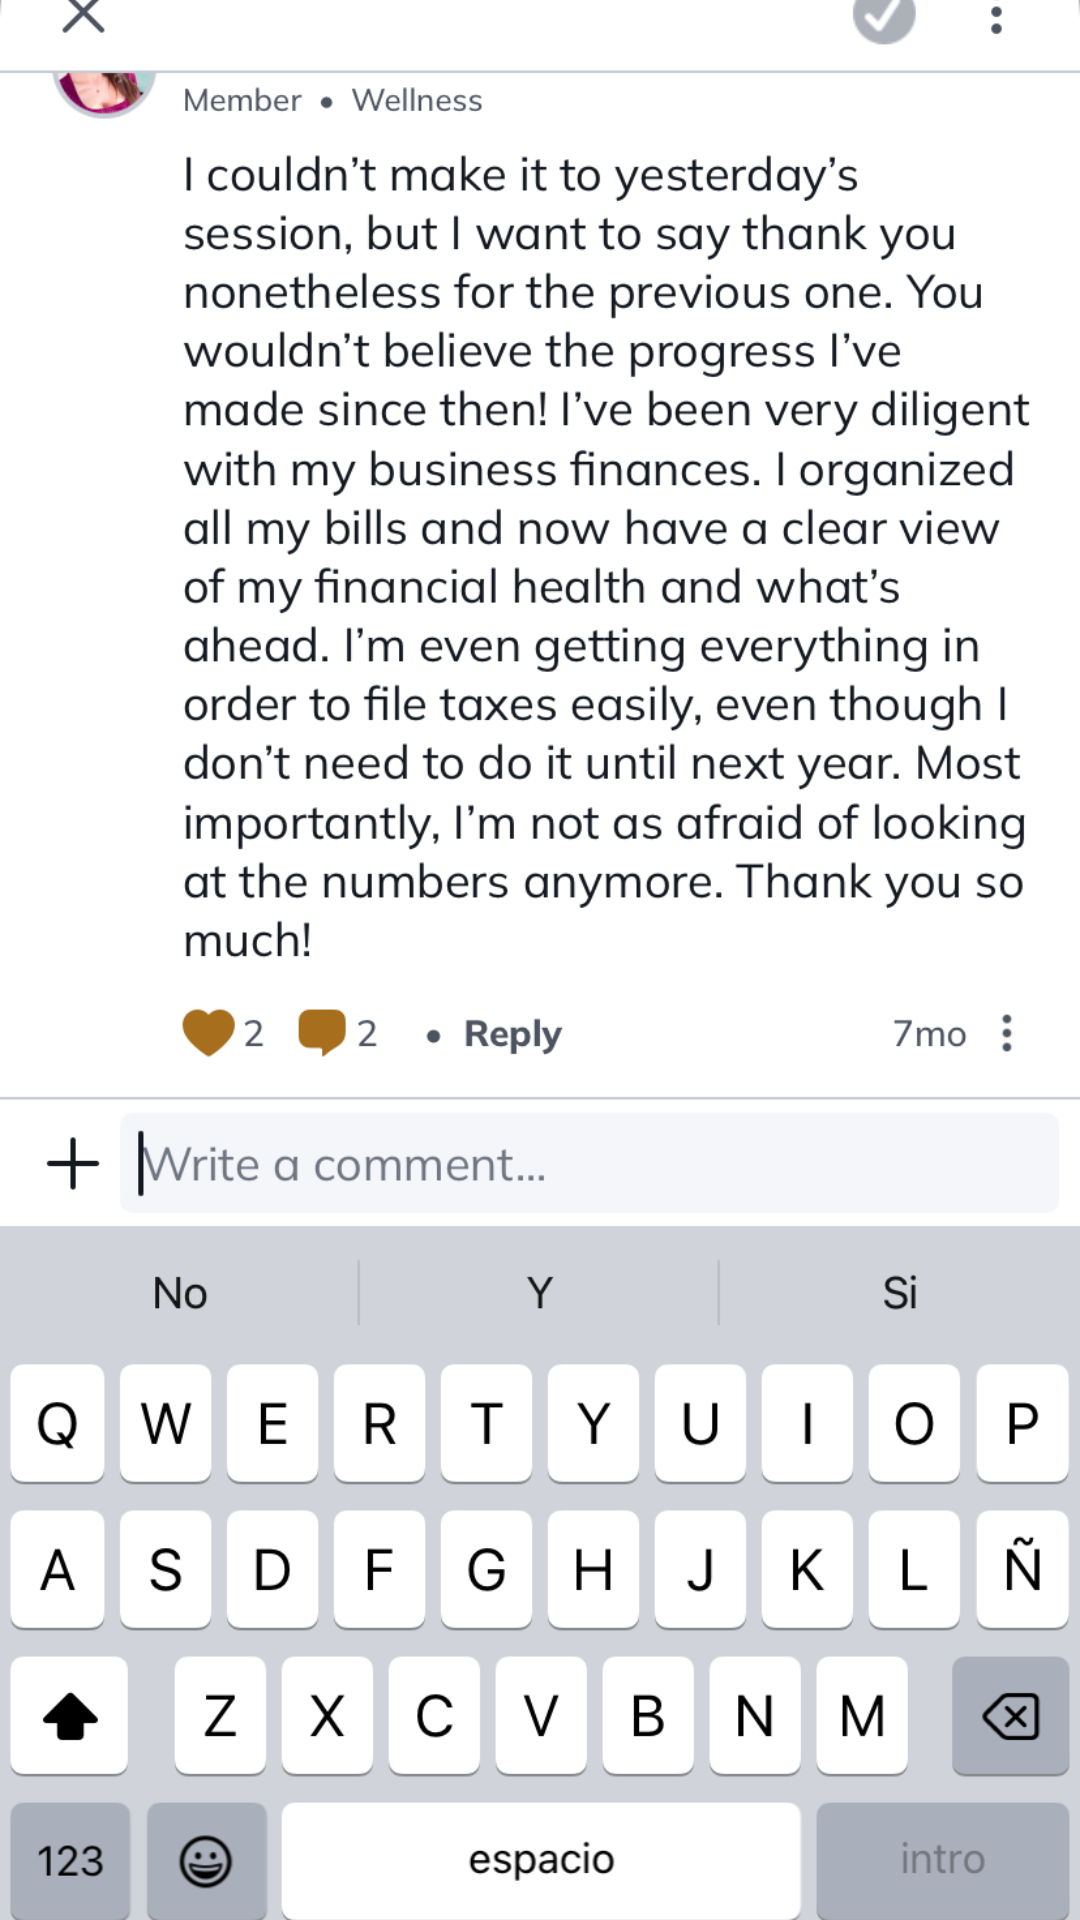Open the top-right three-dot menu

(996, 19)
